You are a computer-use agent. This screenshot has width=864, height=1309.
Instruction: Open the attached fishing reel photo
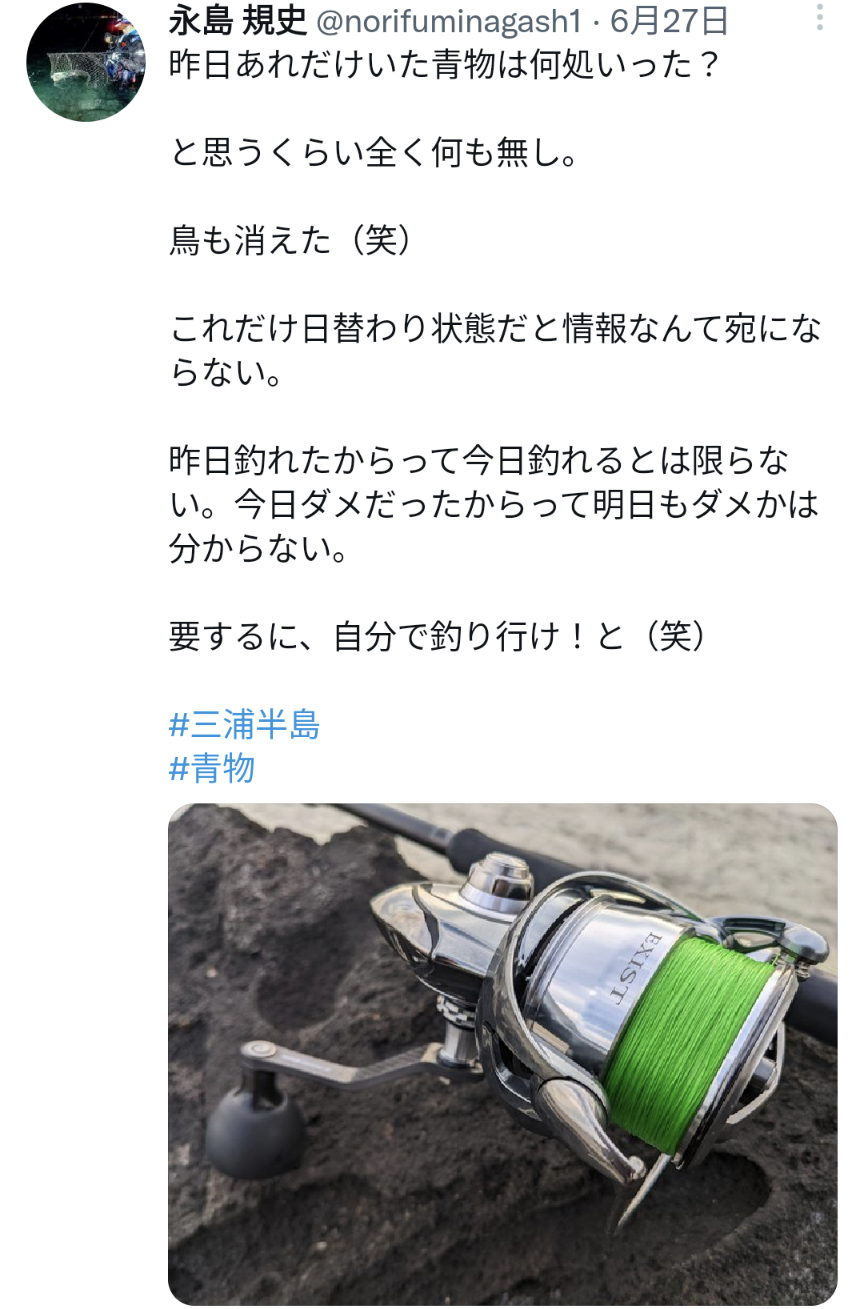502,1054
